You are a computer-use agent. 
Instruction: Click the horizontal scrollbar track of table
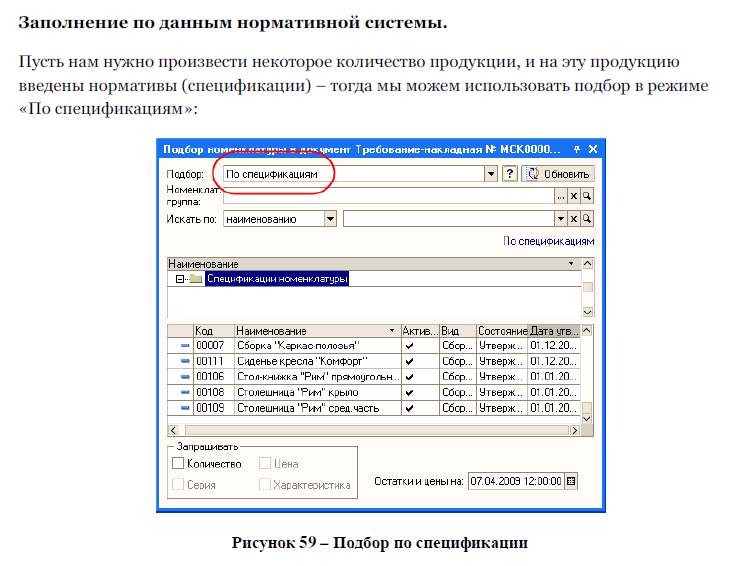tap(375, 430)
